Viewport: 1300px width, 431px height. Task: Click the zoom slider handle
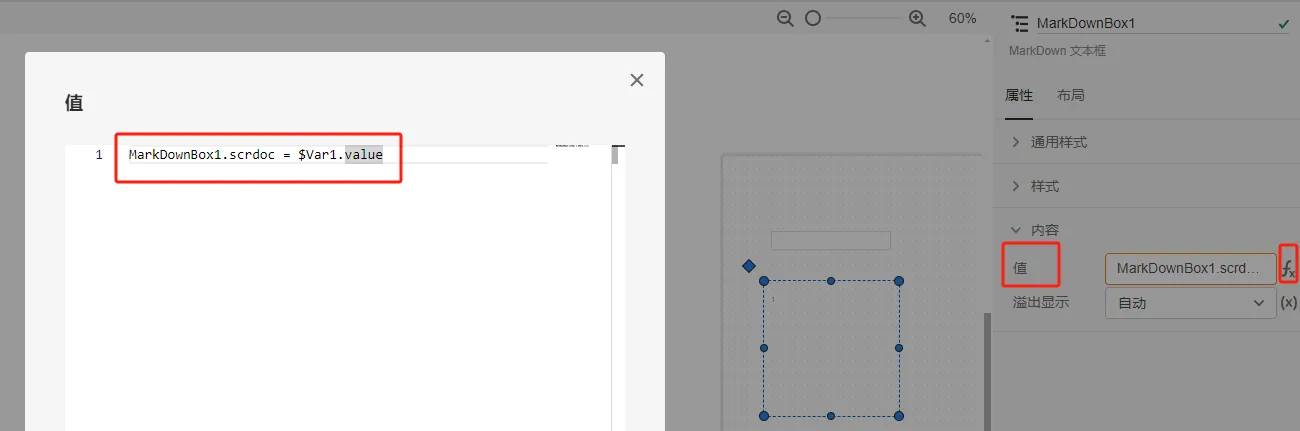[x=813, y=18]
